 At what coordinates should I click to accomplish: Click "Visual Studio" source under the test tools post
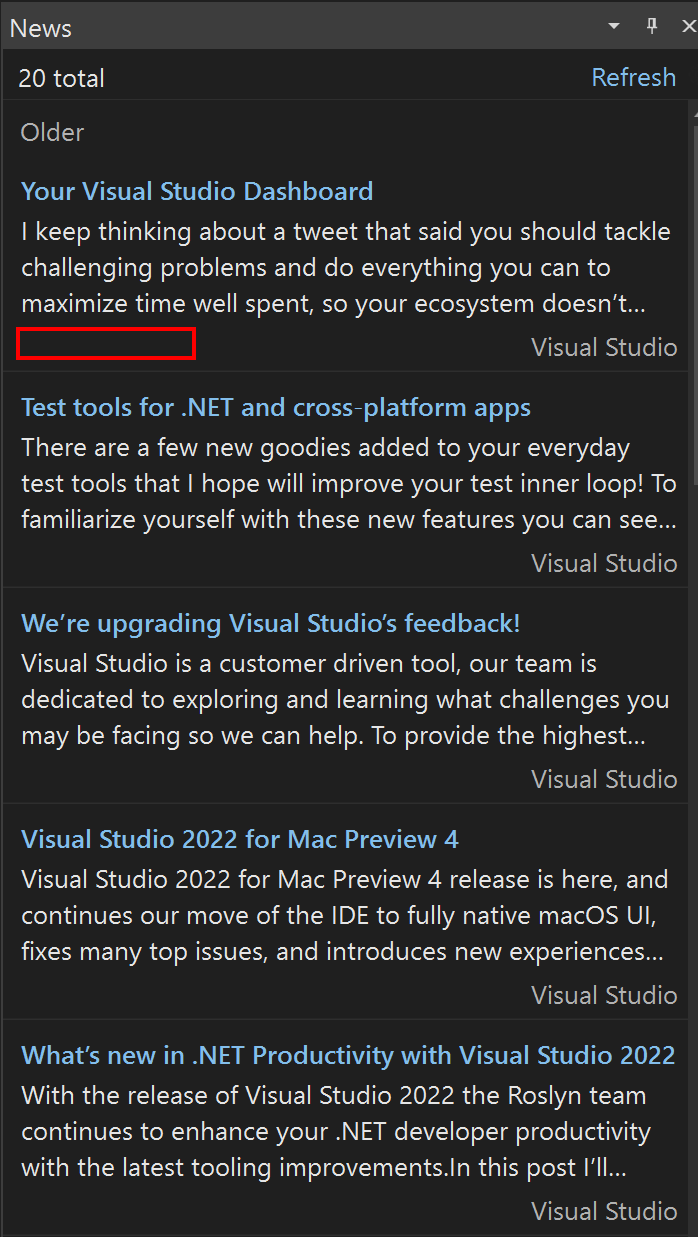point(604,563)
